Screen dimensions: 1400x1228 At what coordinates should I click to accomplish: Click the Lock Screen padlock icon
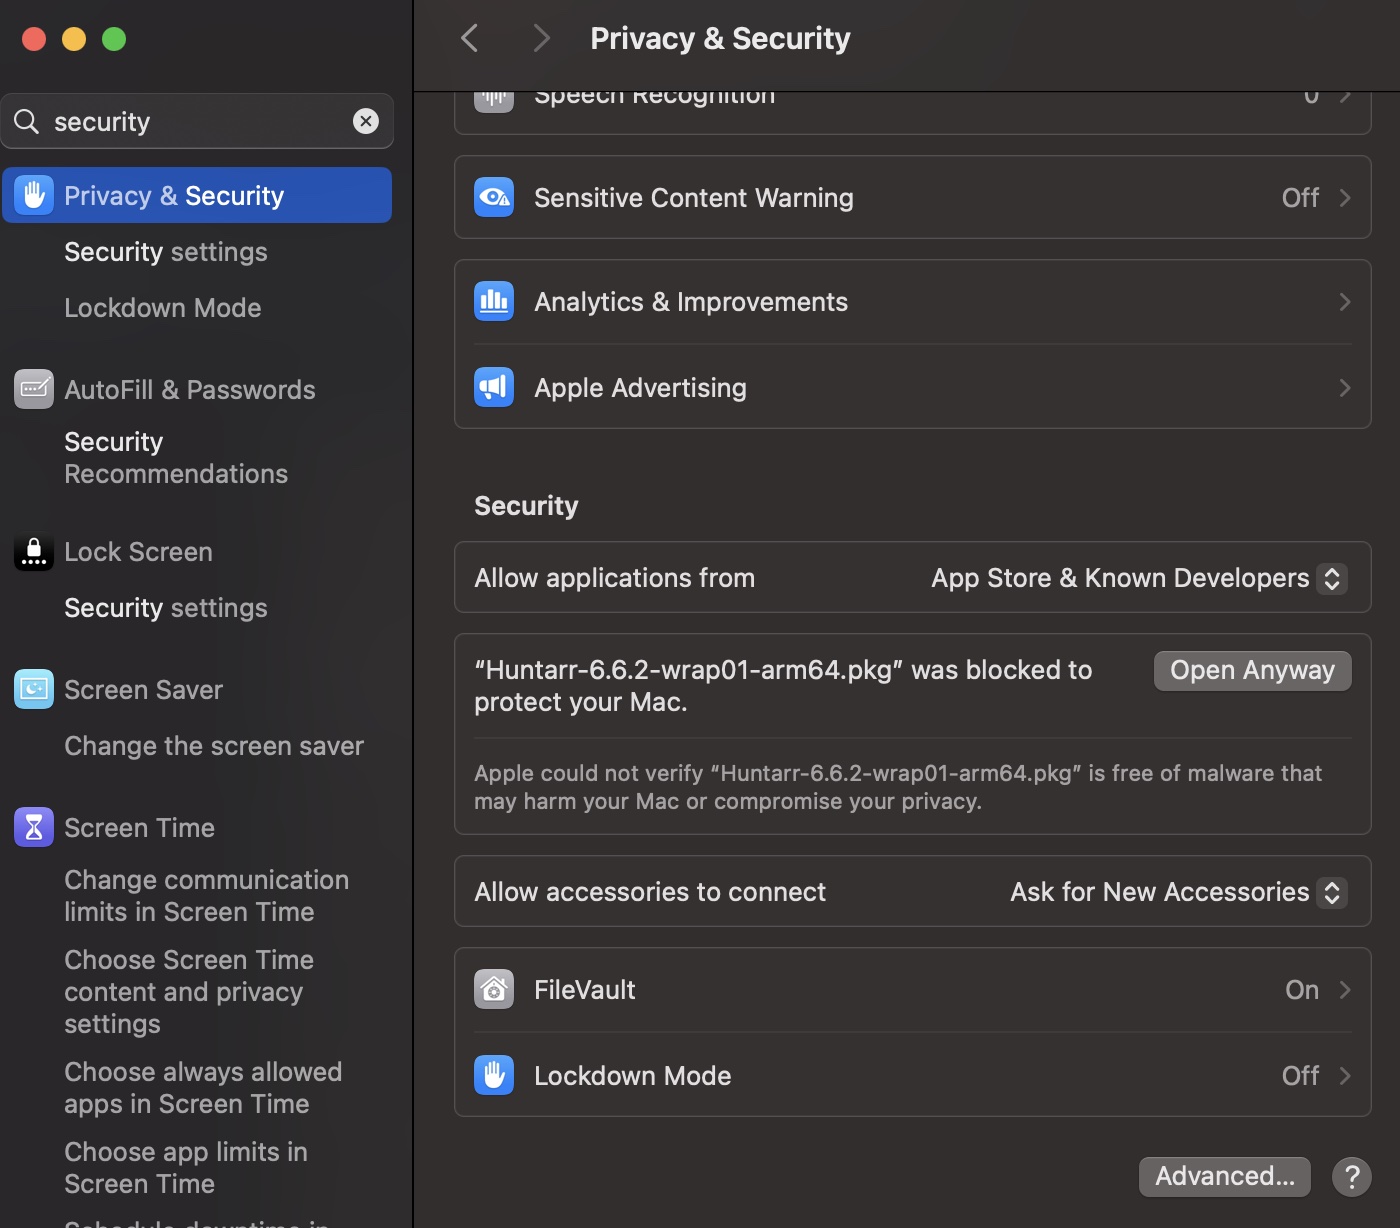34,551
